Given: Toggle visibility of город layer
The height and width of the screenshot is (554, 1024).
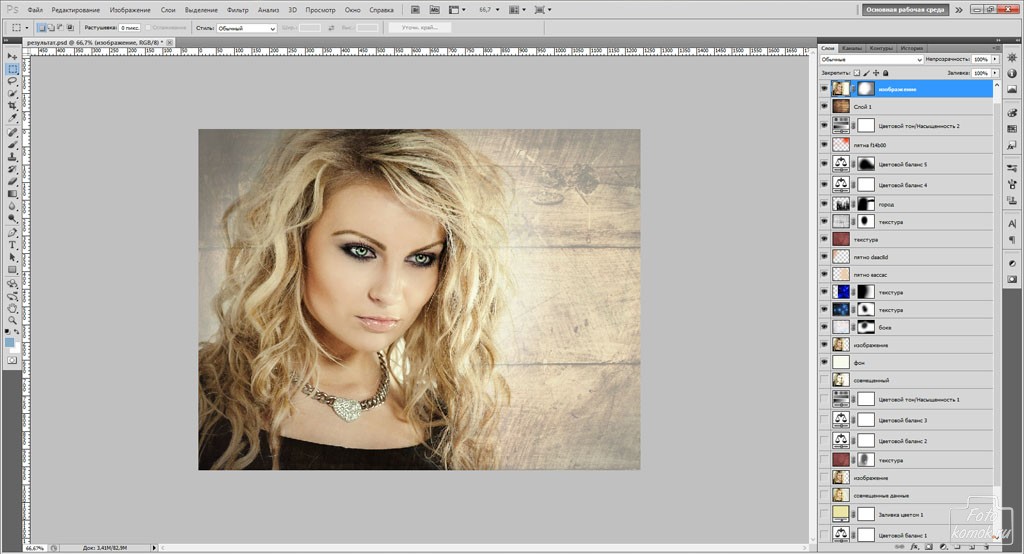Looking at the screenshot, I should [x=824, y=204].
